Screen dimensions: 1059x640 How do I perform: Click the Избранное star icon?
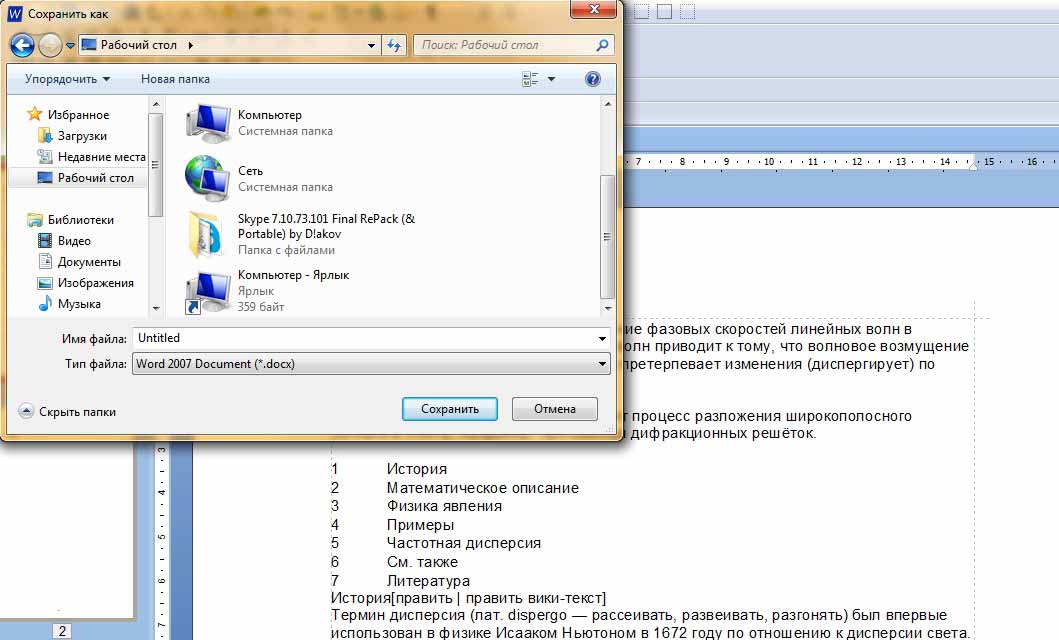(34, 113)
